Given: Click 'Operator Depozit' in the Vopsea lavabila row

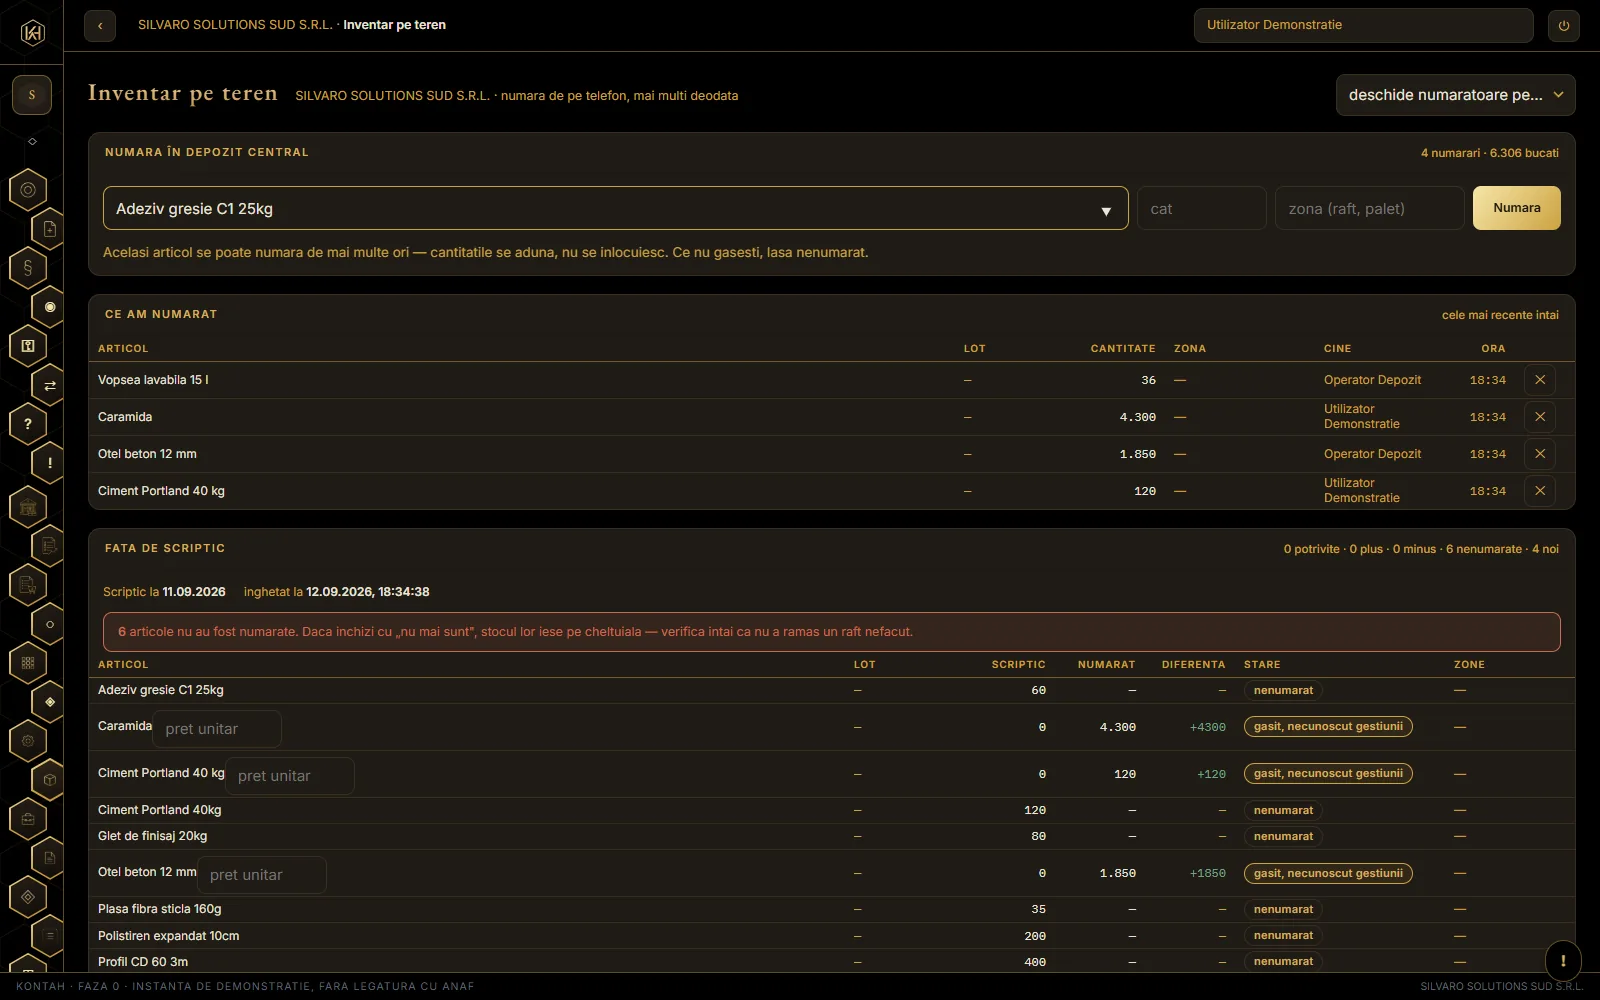Looking at the screenshot, I should click(1372, 380).
